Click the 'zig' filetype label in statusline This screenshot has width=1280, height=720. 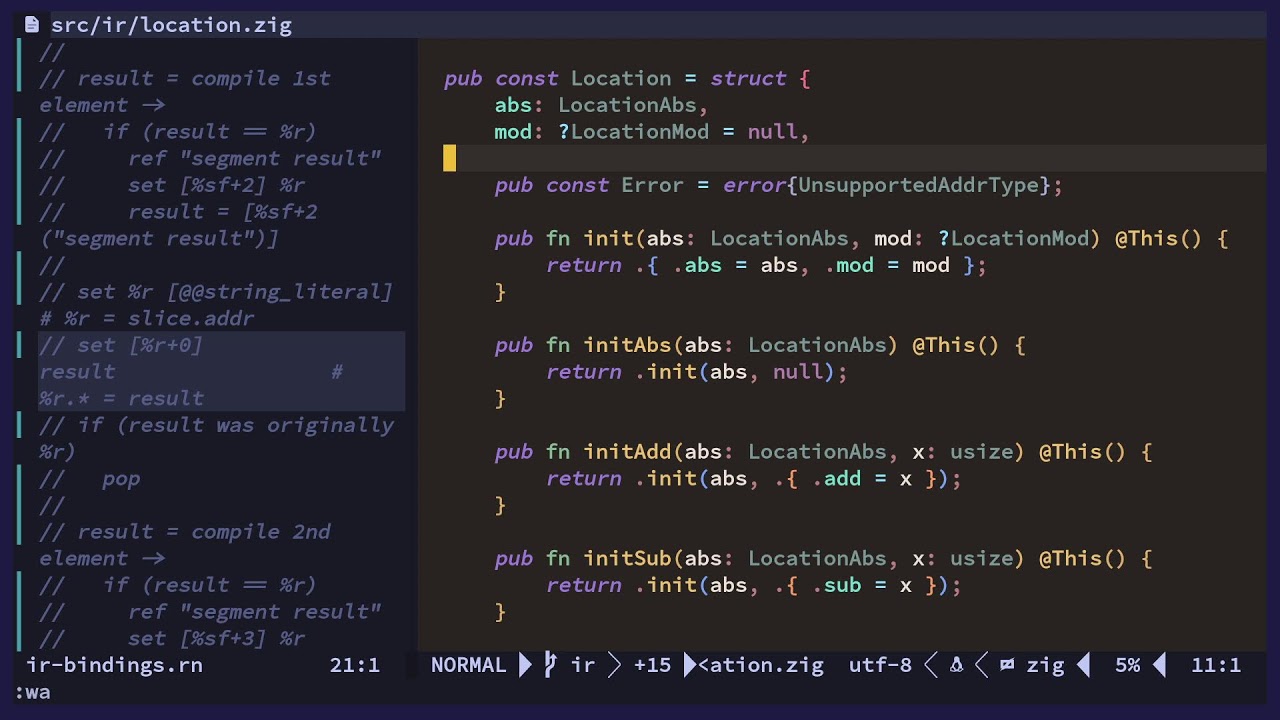tap(1045, 665)
